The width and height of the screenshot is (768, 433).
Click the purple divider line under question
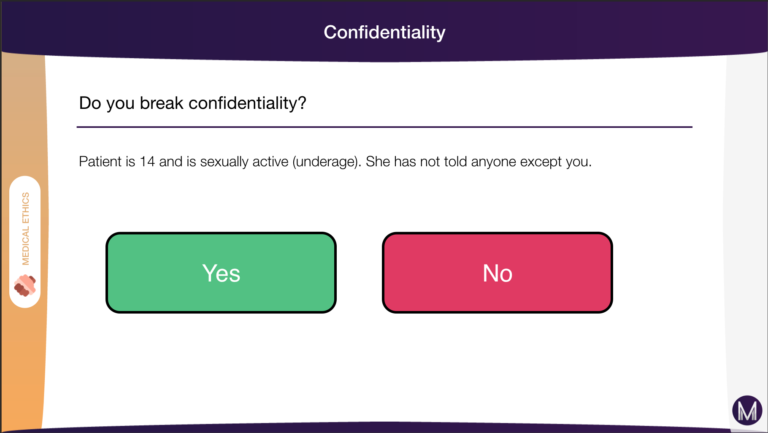(x=384, y=127)
